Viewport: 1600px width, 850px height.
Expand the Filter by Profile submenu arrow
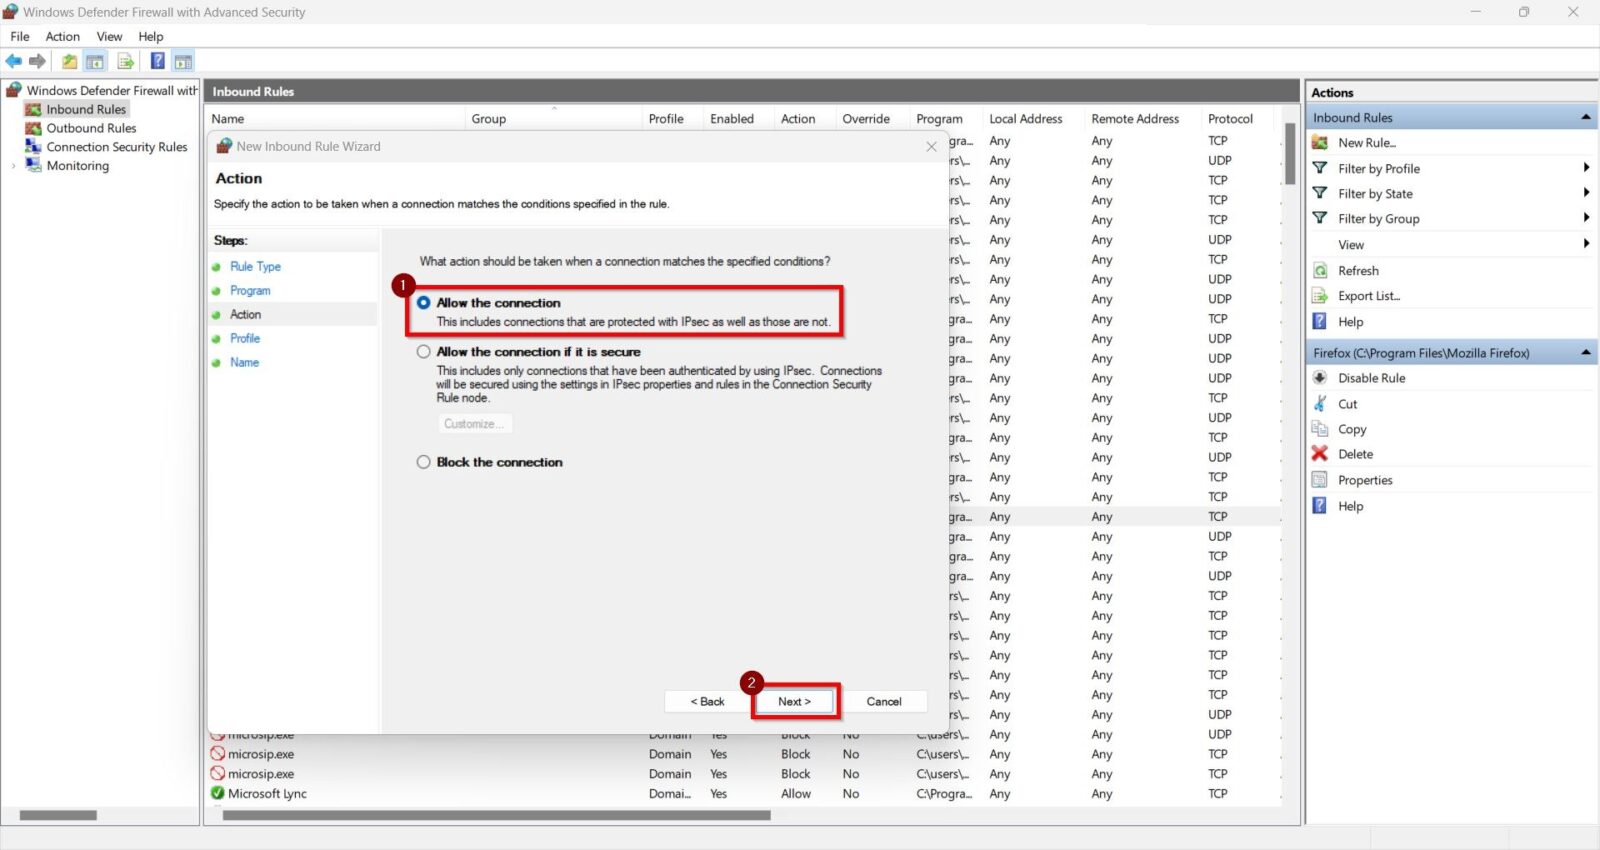pyautogui.click(x=1586, y=168)
